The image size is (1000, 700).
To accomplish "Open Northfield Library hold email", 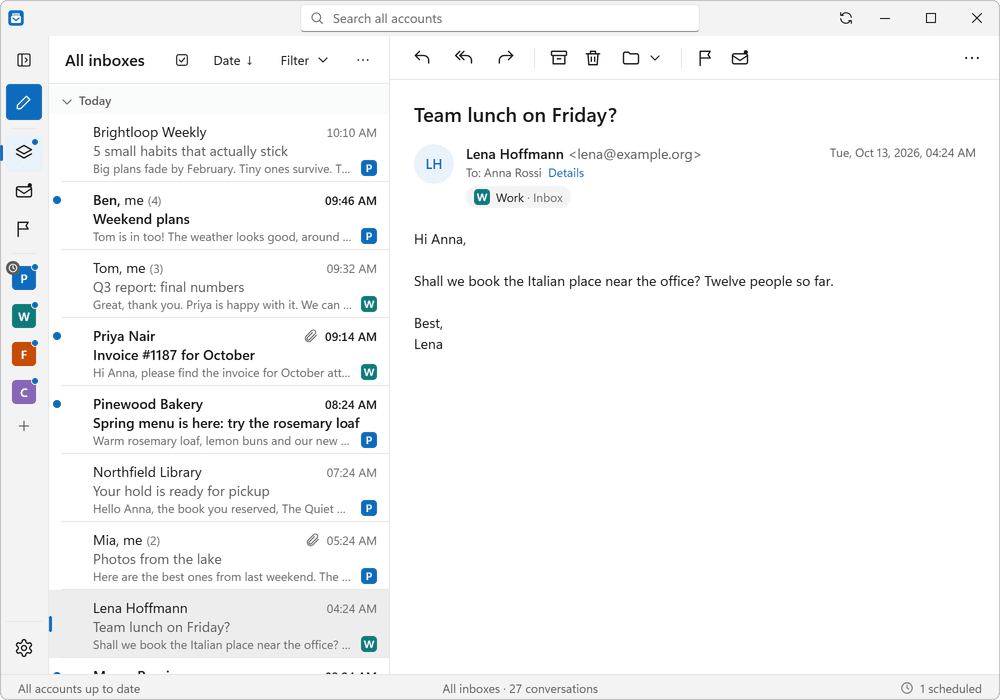I will pos(219,490).
